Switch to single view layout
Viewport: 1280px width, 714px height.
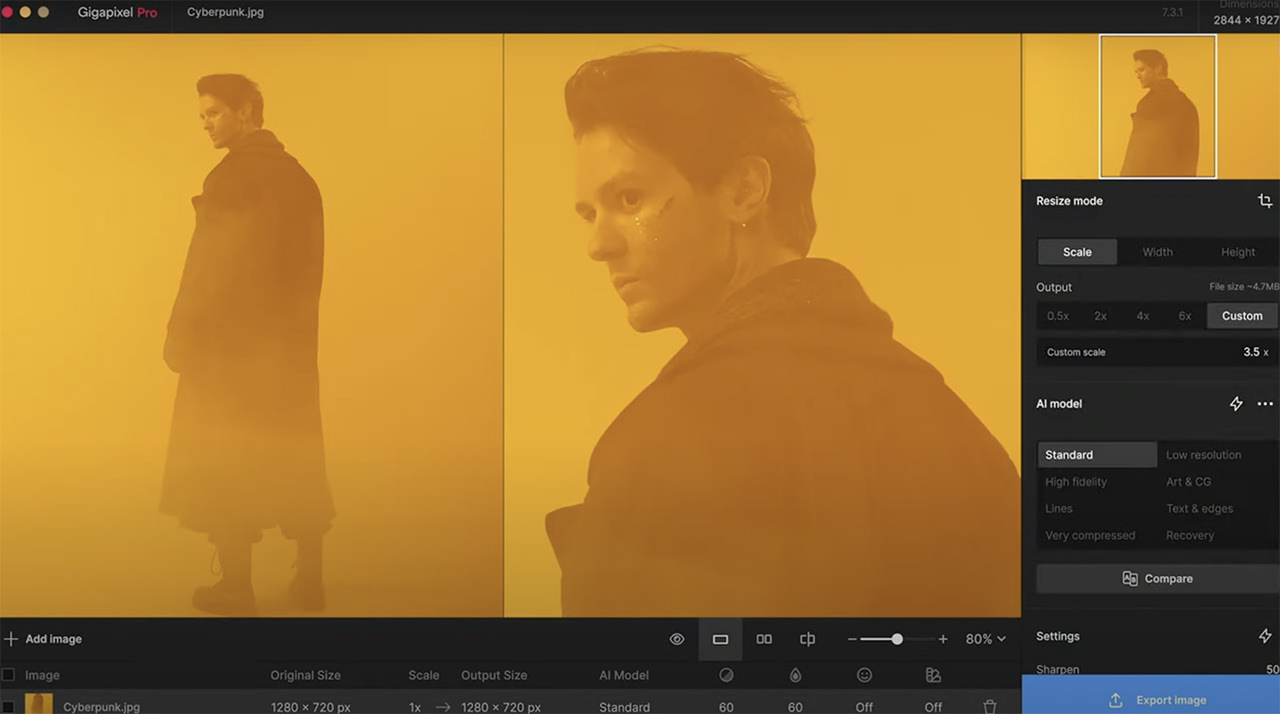click(x=720, y=639)
